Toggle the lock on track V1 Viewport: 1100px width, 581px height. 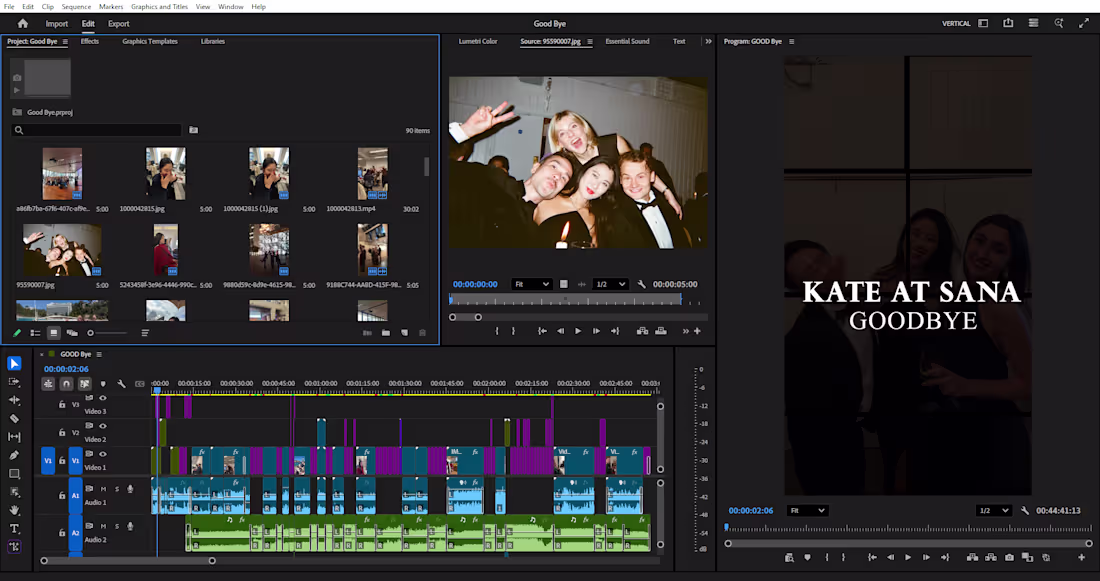click(62, 461)
